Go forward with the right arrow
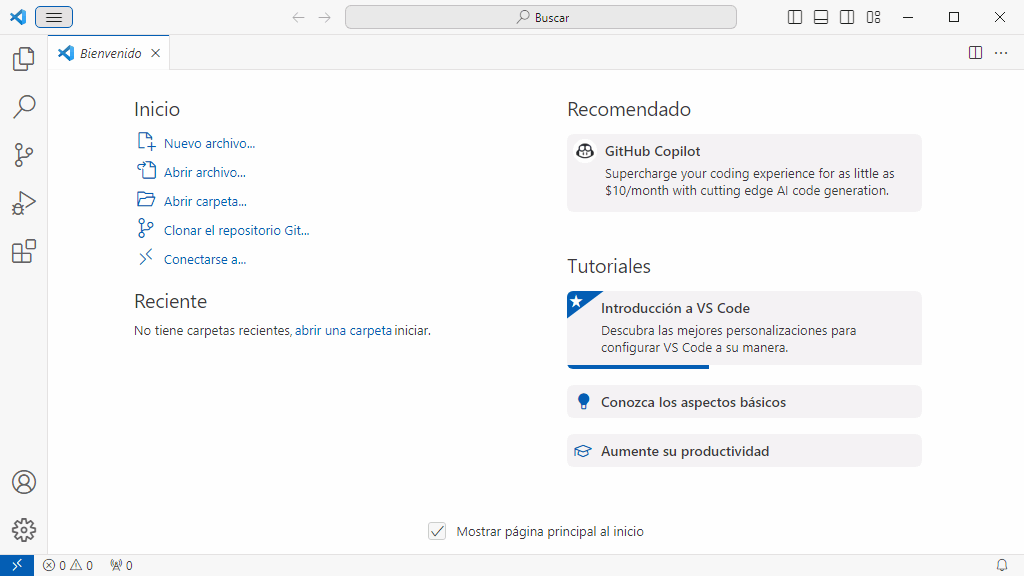The height and width of the screenshot is (576, 1024). (x=325, y=17)
